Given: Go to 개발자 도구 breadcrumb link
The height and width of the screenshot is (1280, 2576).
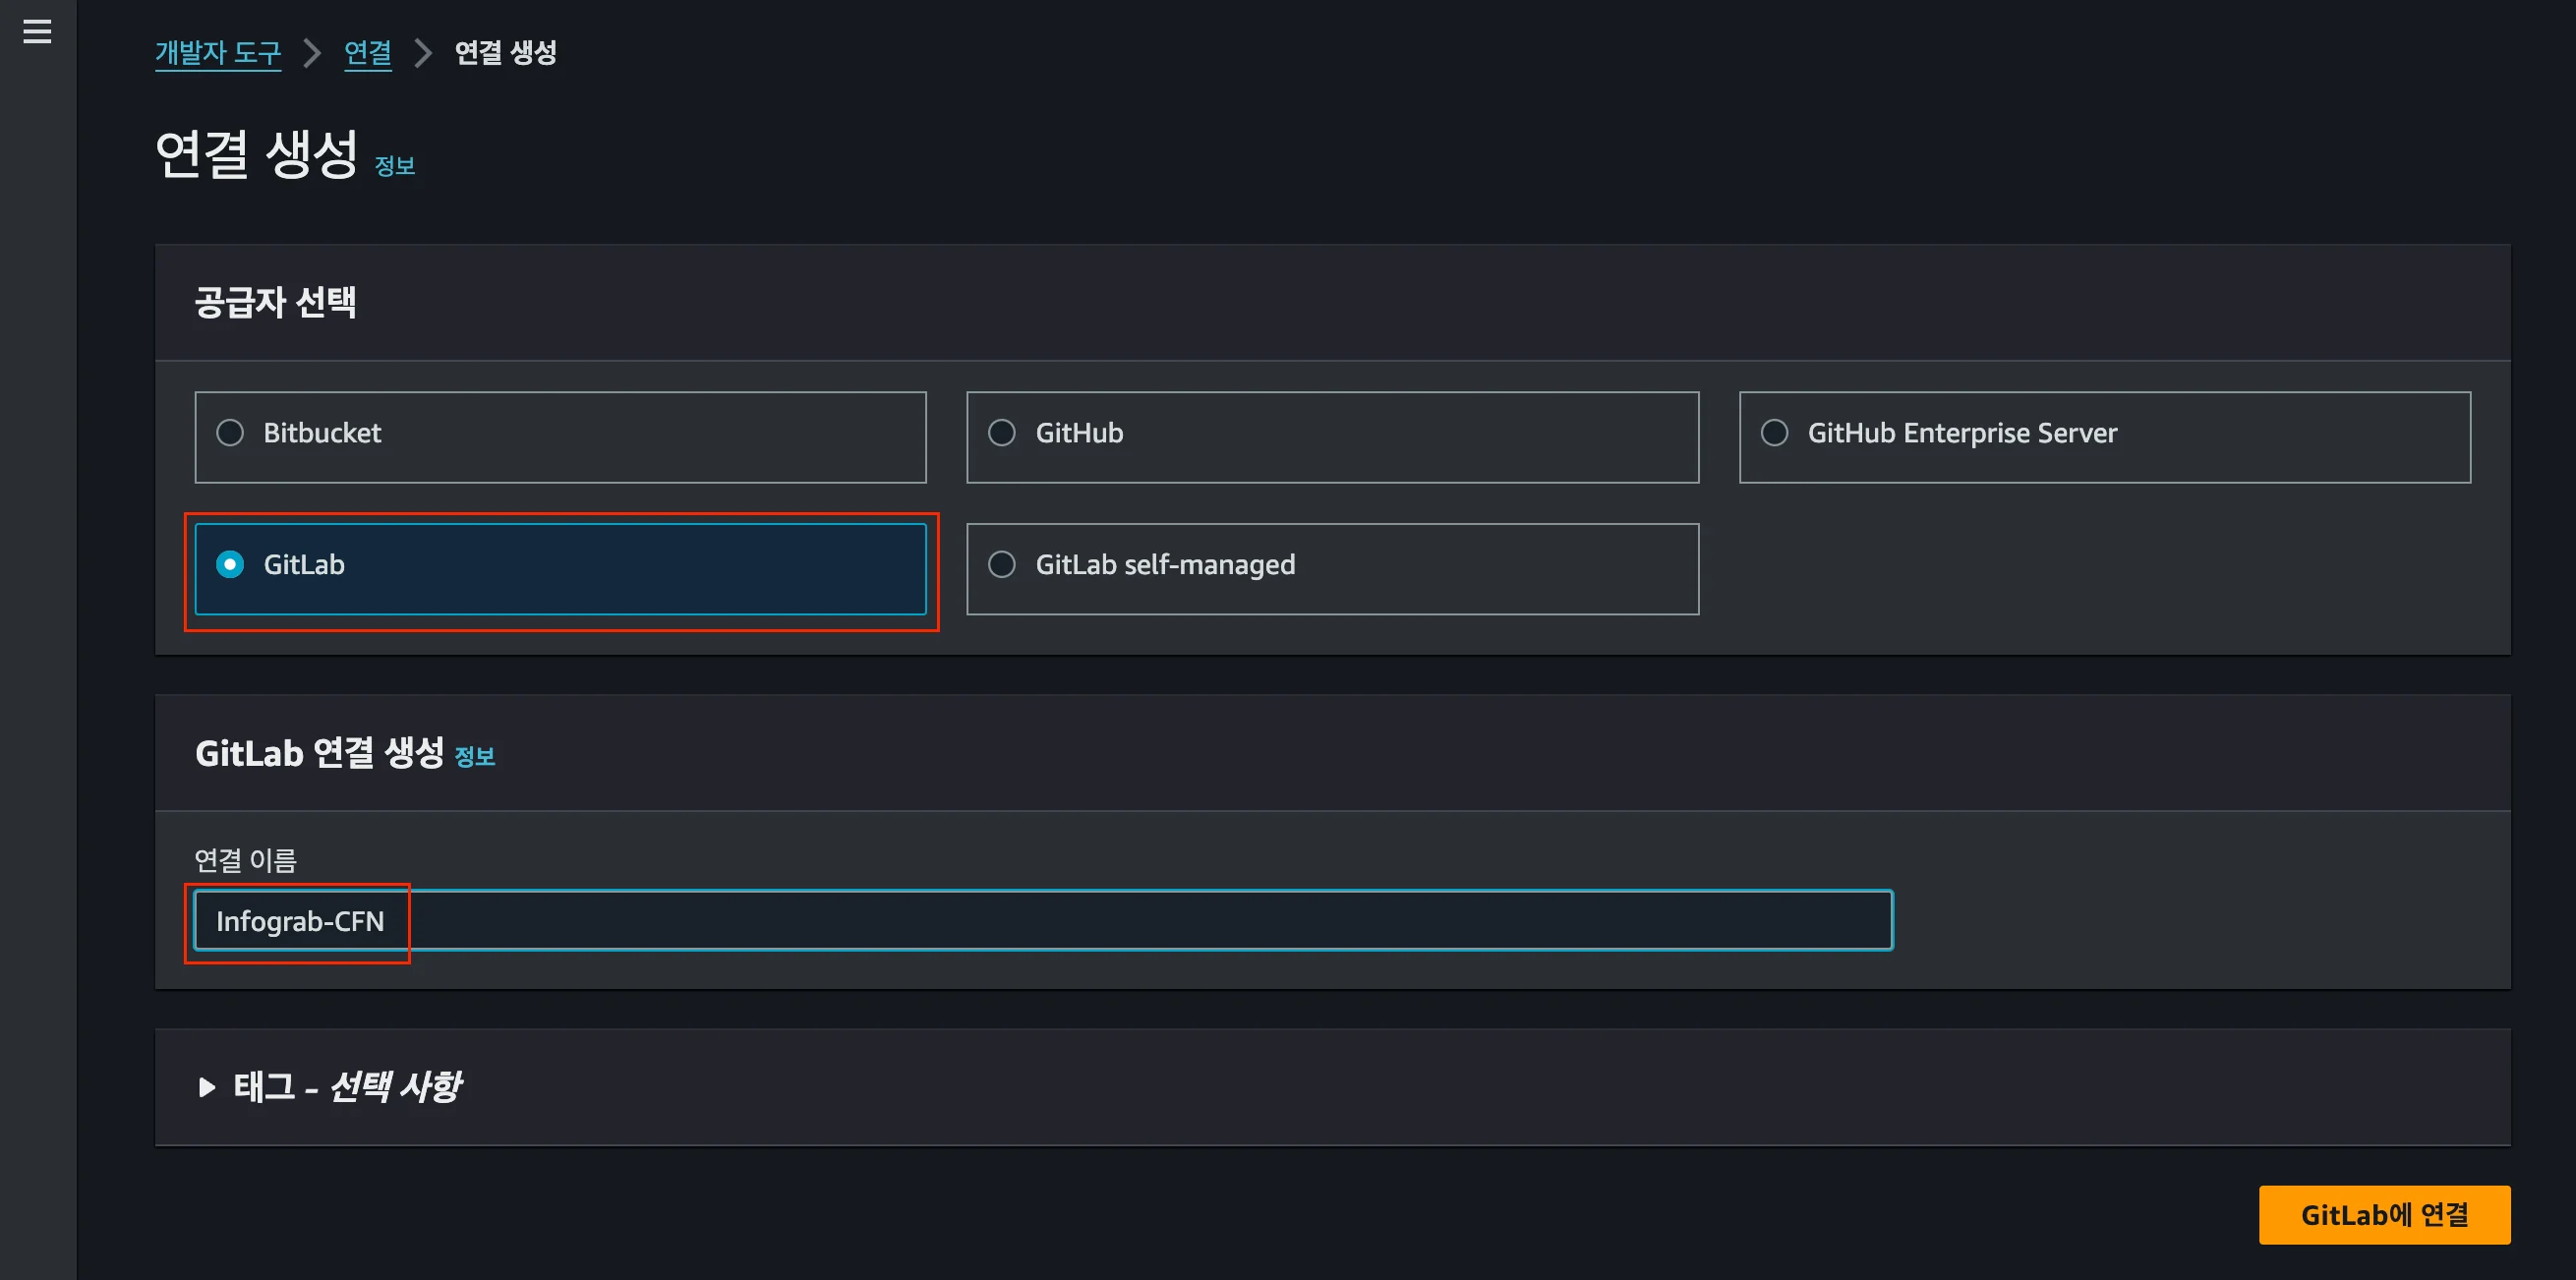Looking at the screenshot, I should coord(218,52).
